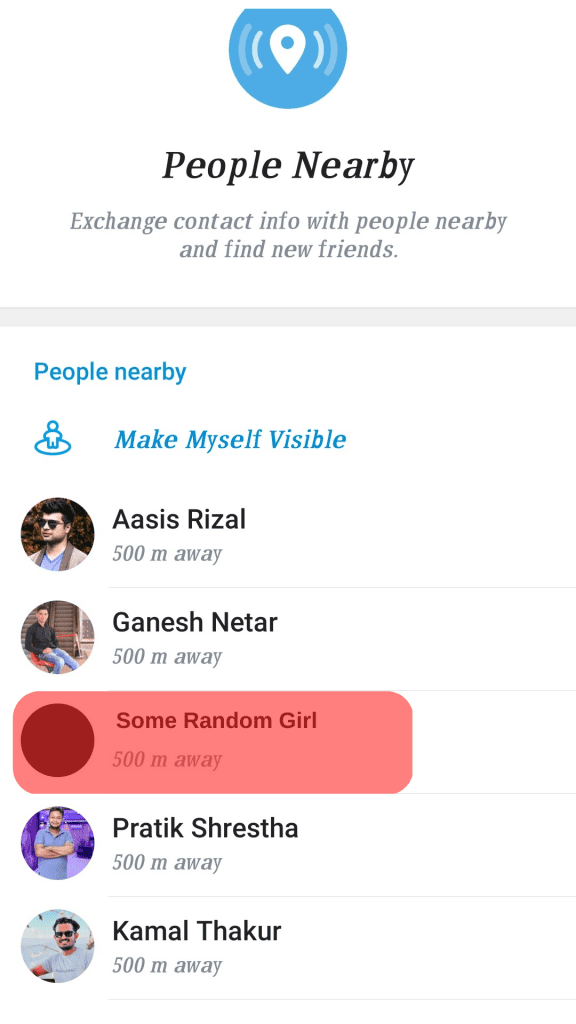Image resolution: width=576 pixels, height=1024 pixels.
Task: Toggle visibility to nearby people
Action: [230, 438]
